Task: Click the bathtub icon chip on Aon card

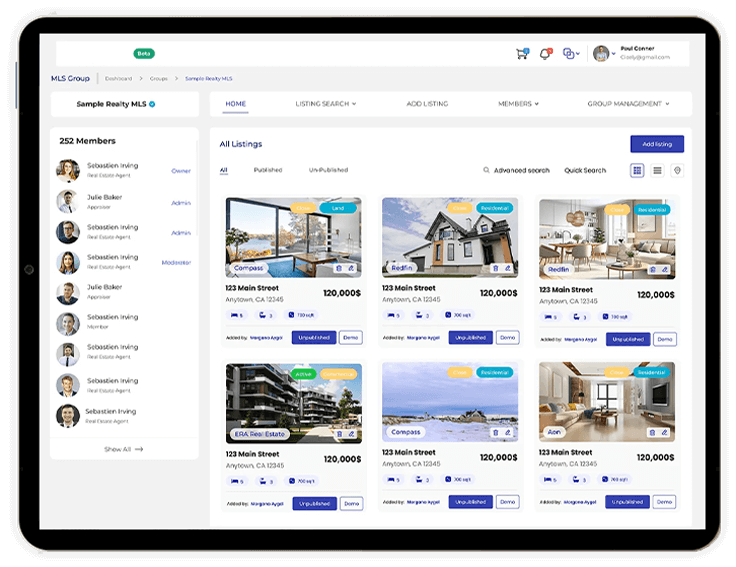Action: coord(579,479)
